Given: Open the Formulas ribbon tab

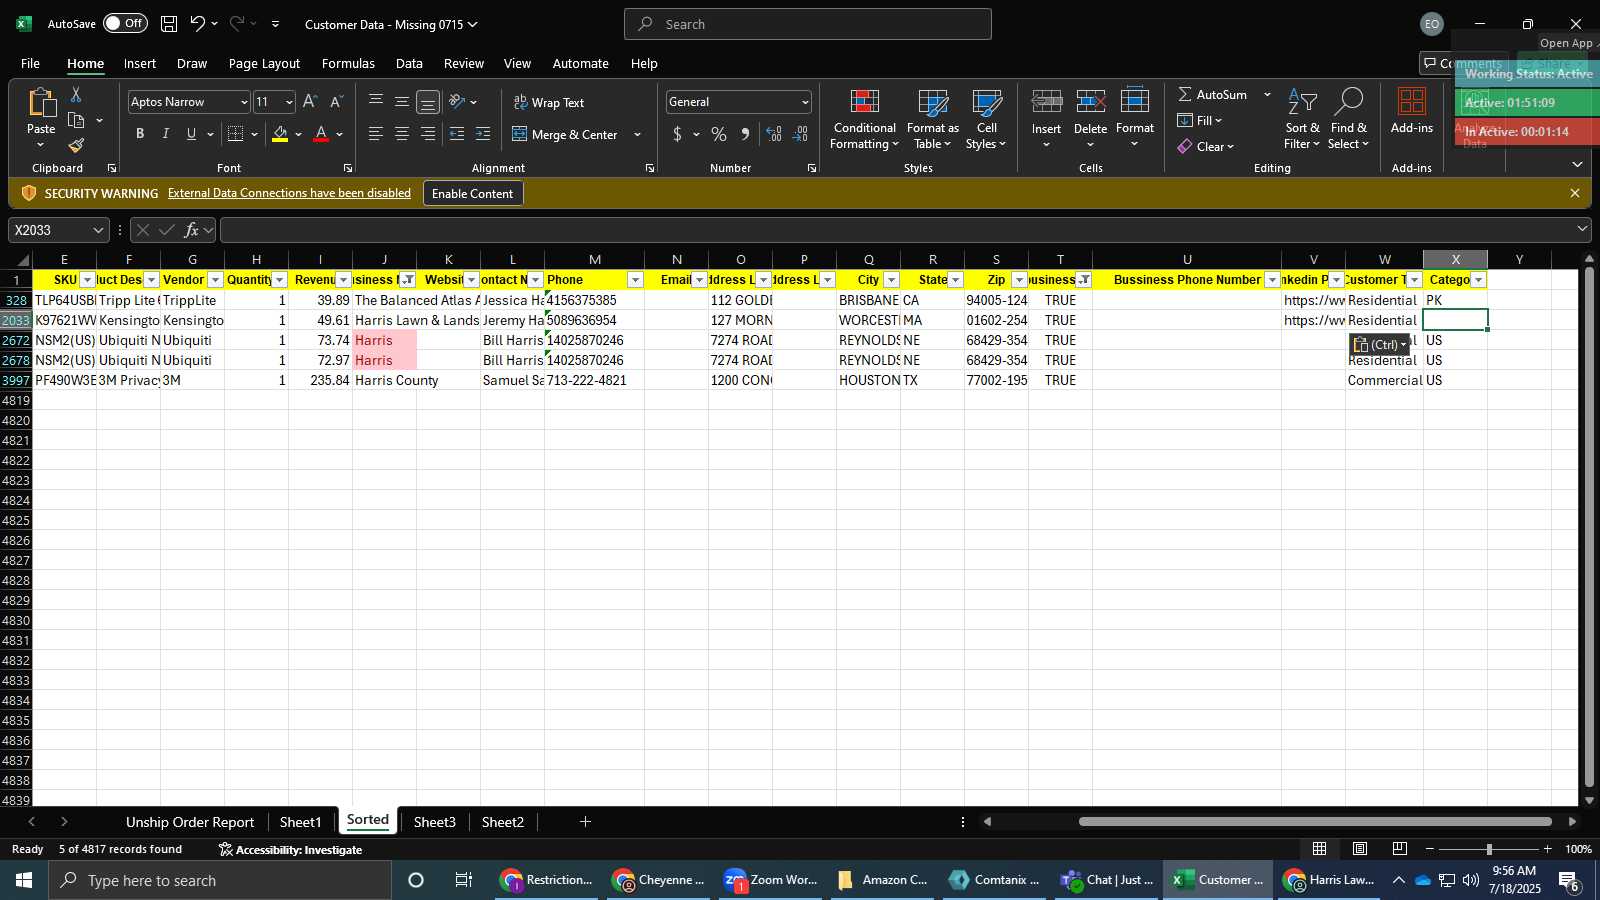Looking at the screenshot, I should [348, 63].
